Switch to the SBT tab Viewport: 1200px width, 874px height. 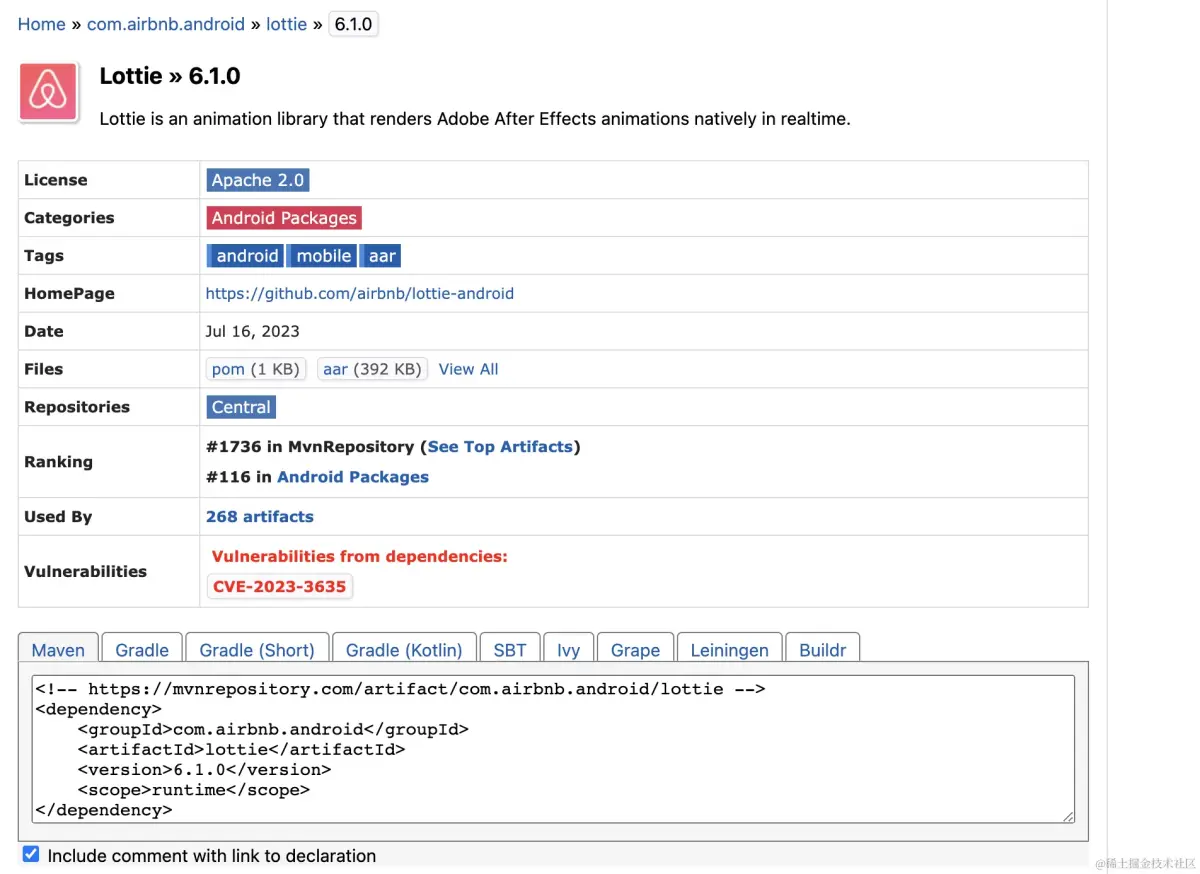[x=510, y=649]
